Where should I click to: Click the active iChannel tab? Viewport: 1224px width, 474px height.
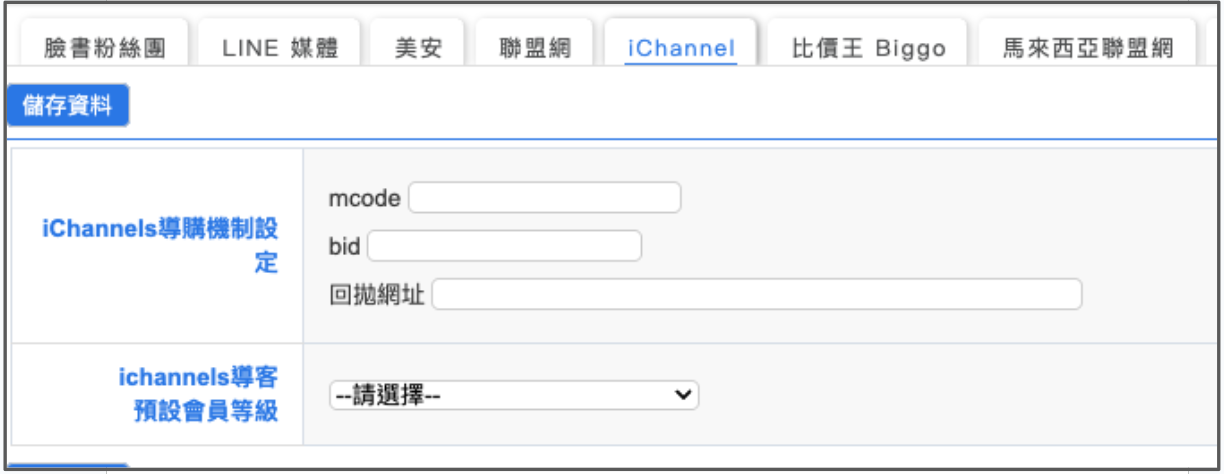point(681,47)
